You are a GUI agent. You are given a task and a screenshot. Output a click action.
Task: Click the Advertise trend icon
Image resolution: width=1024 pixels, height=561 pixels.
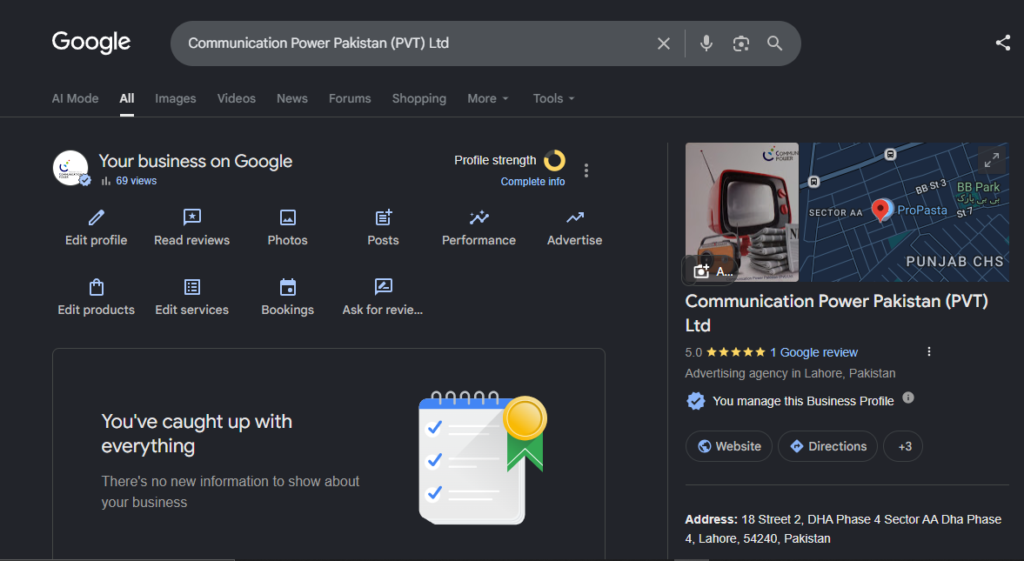[575, 217]
